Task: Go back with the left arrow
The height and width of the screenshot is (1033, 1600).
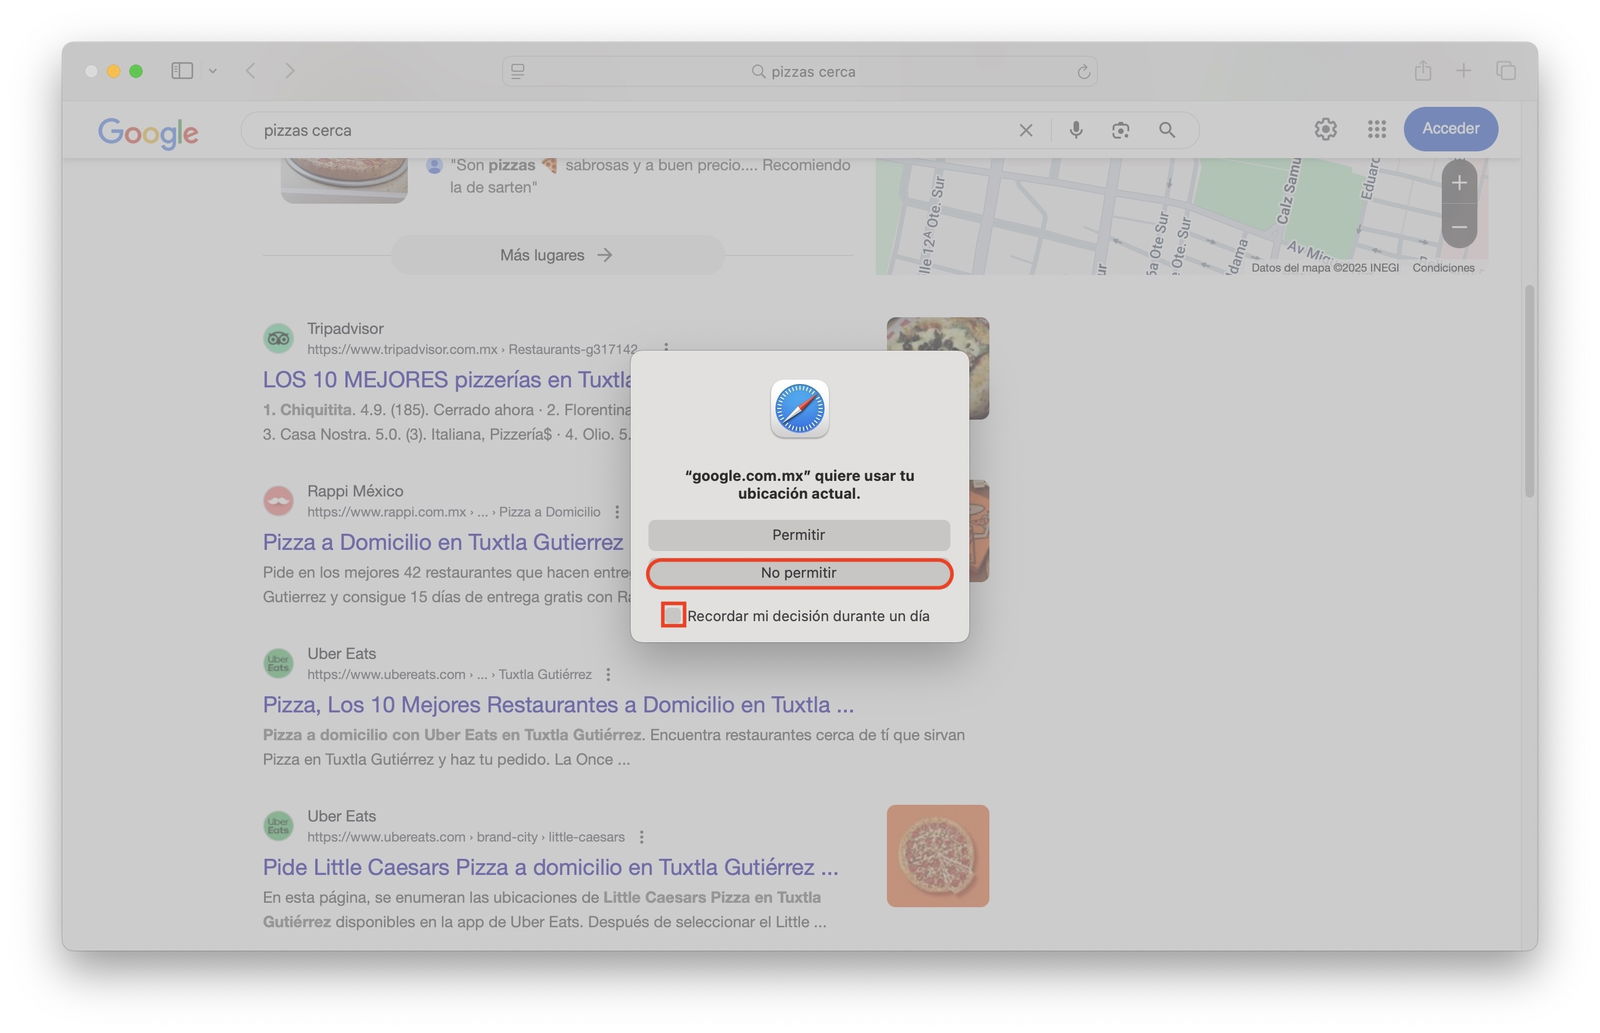Action: coord(251,71)
